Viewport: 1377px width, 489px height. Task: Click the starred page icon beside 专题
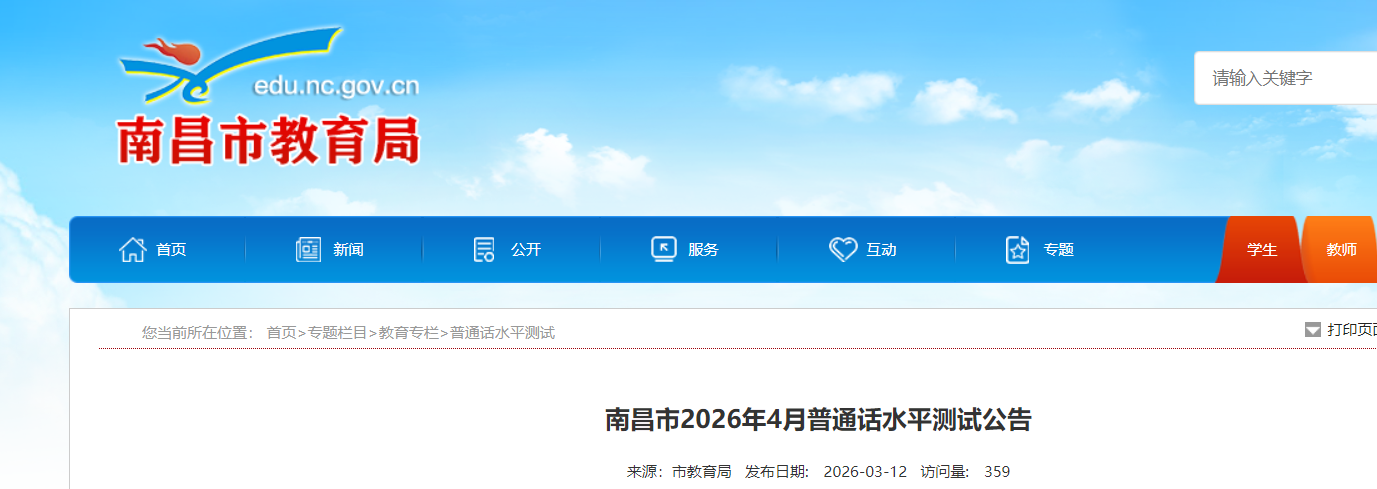click(x=1017, y=249)
